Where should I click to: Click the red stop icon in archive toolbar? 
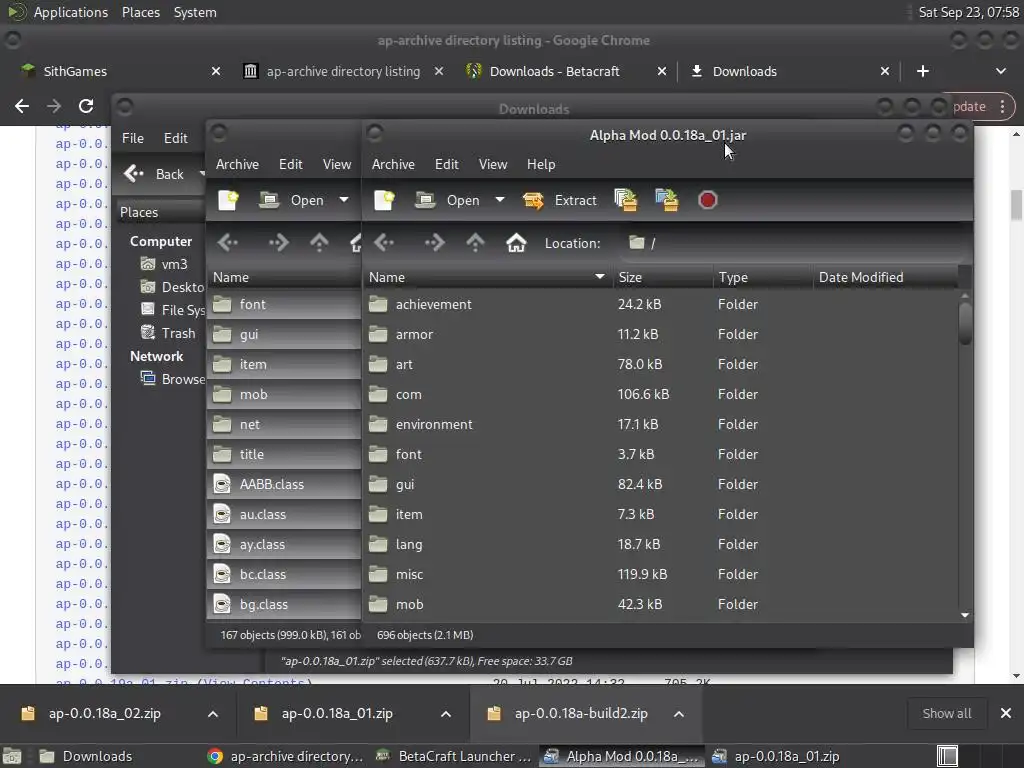[707, 200]
